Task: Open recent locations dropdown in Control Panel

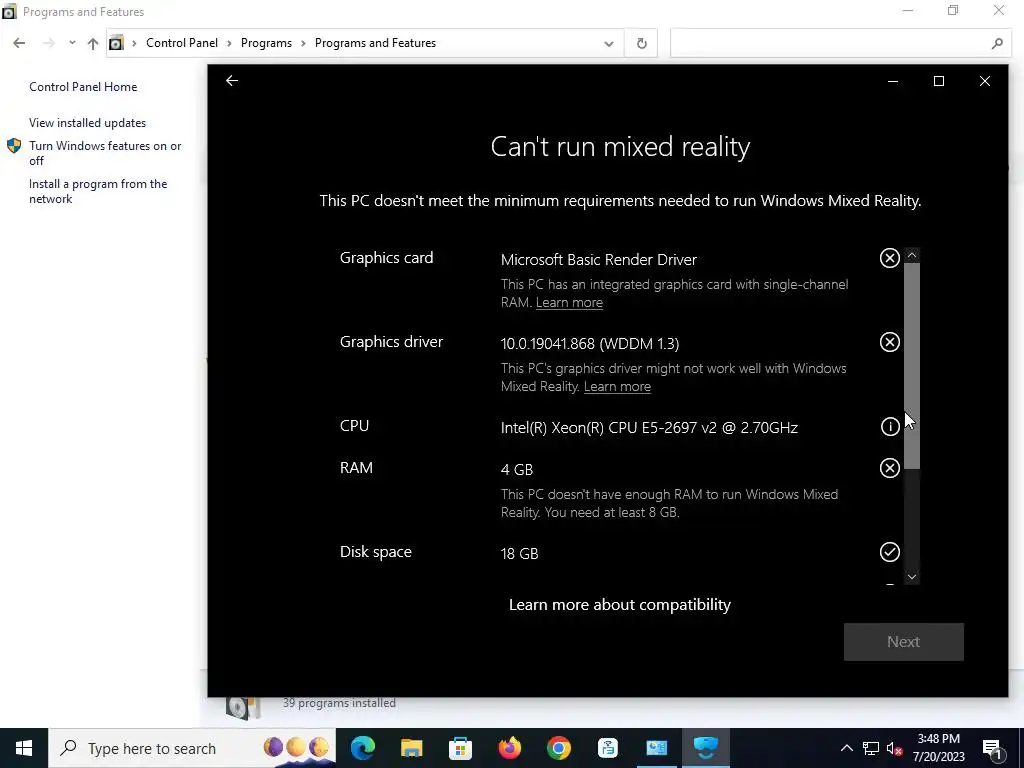Action: click(x=72, y=43)
